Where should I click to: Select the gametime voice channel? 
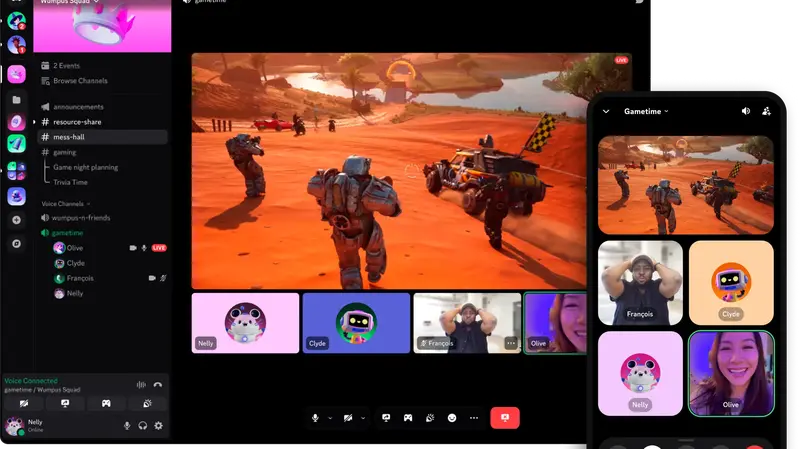62,233
